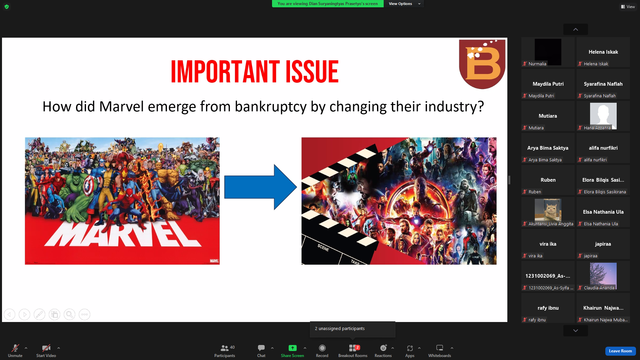Viewport: 640px width, 360px height.
Task: Click the green Share Screen button
Action: click(x=292, y=350)
